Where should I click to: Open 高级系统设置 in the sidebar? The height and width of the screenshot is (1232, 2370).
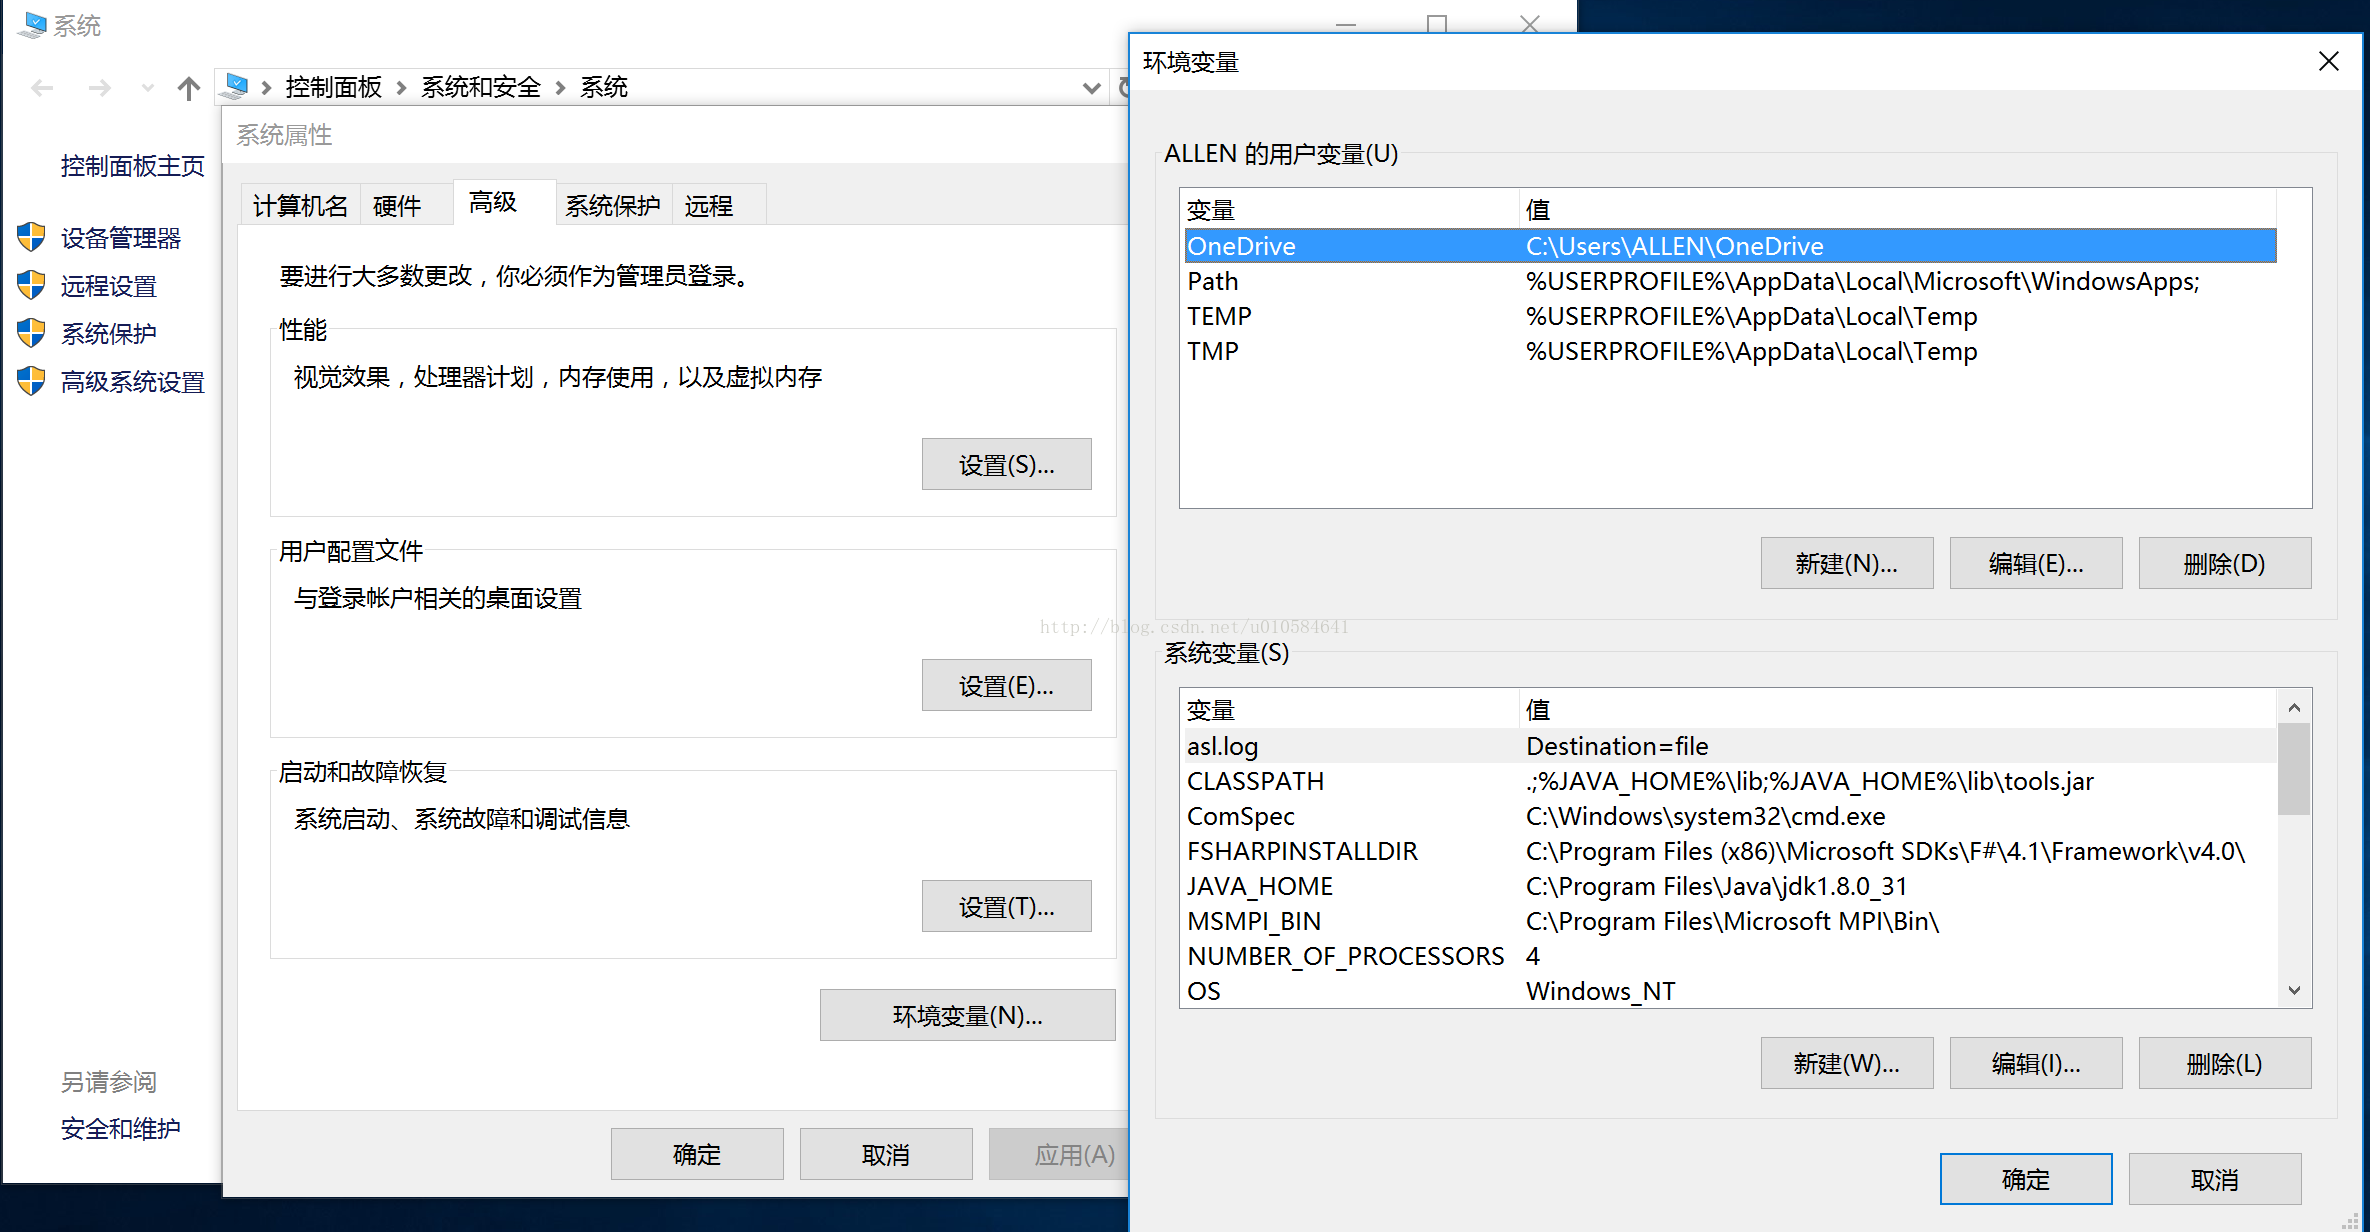click(x=131, y=382)
